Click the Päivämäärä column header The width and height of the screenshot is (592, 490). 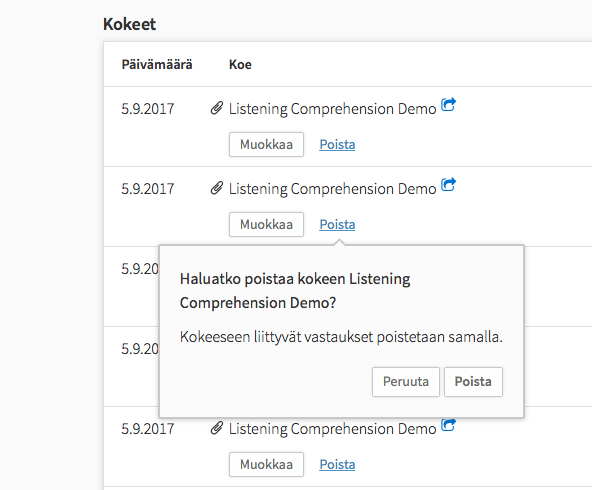[157, 65]
